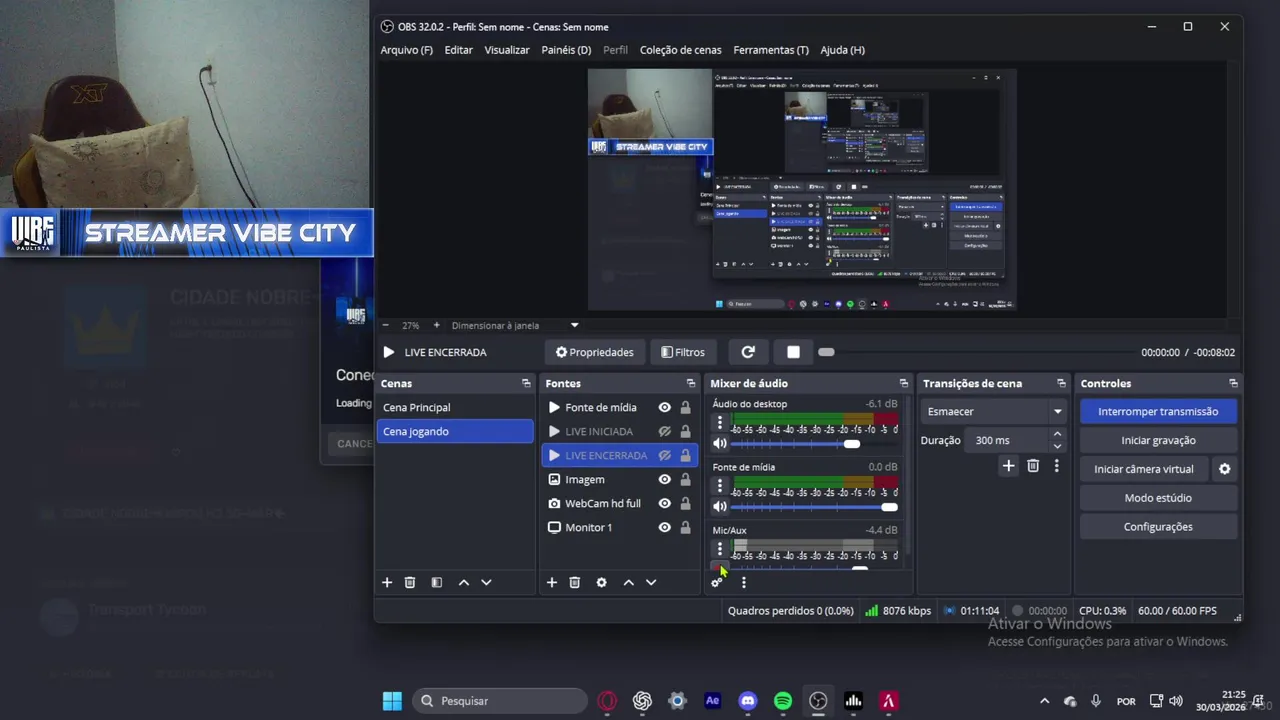Play the LIVE ENCERRADA media
The height and width of the screenshot is (720, 1280).
point(389,352)
